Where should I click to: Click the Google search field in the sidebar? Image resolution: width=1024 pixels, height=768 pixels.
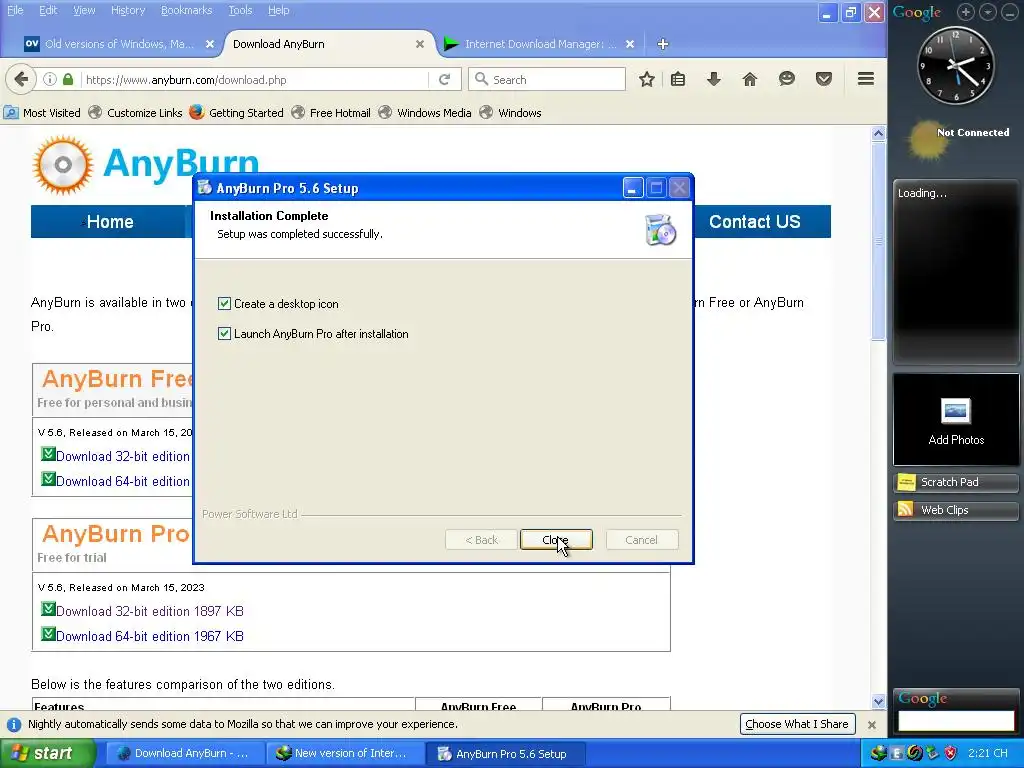click(x=956, y=721)
